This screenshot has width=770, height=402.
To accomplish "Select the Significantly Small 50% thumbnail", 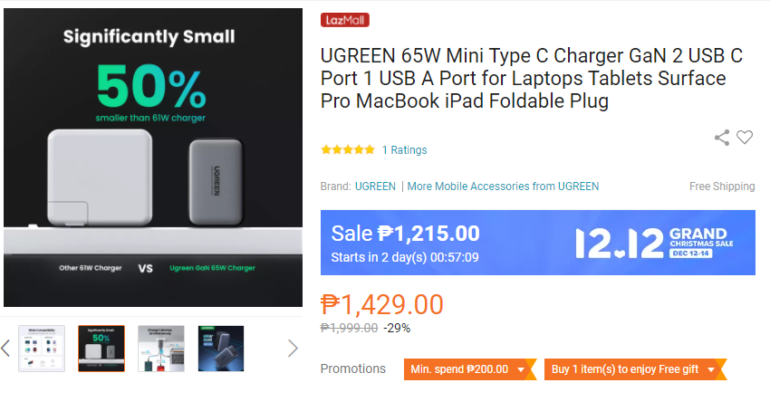I will pos(101,348).
